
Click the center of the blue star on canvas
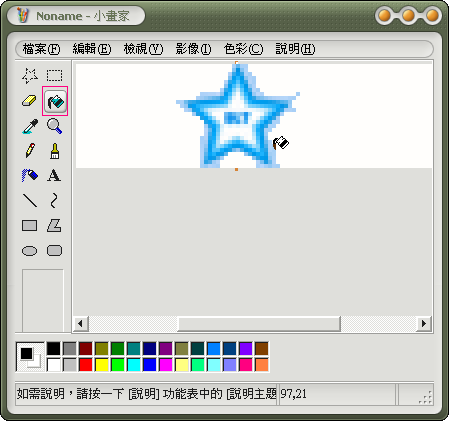click(x=237, y=117)
